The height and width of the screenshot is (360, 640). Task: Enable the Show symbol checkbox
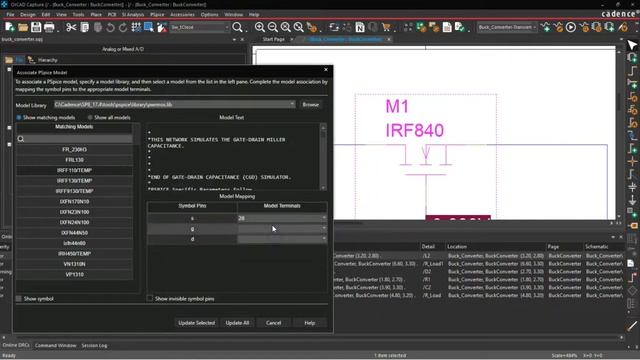click(x=19, y=299)
